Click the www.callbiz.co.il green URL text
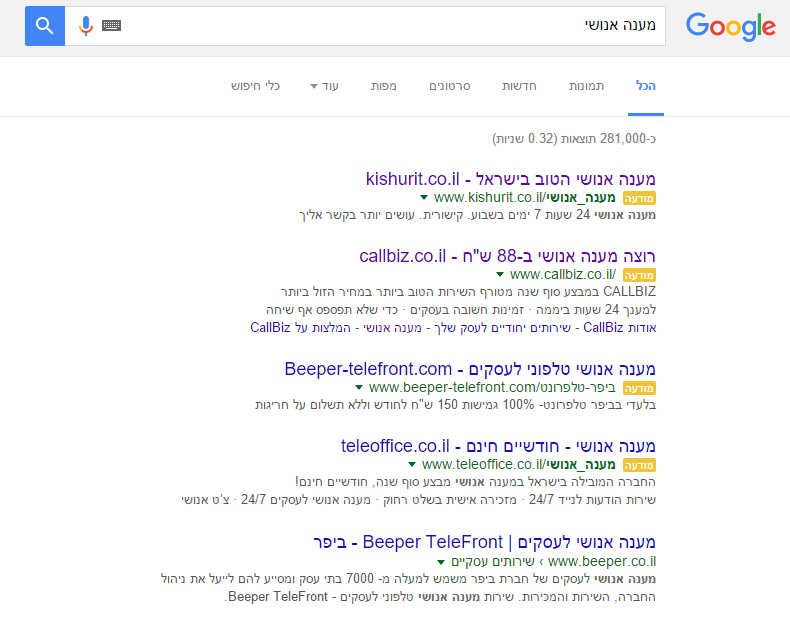The width and height of the screenshot is (790, 619). tap(563, 274)
